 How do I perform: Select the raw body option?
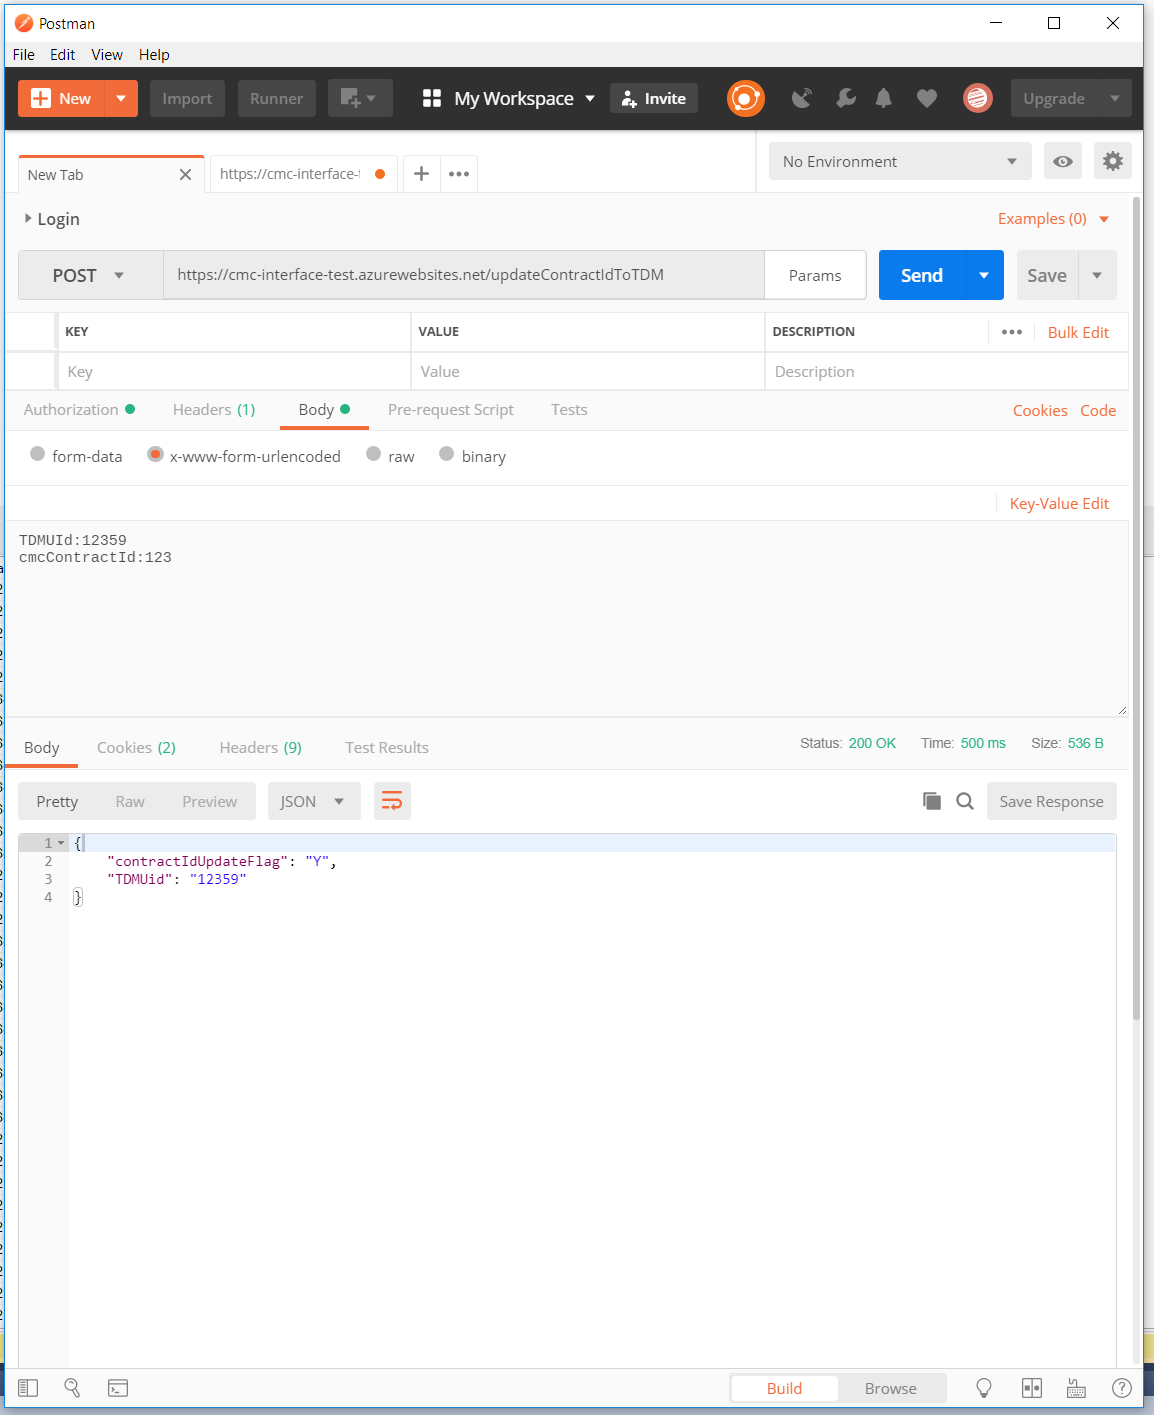point(374,455)
